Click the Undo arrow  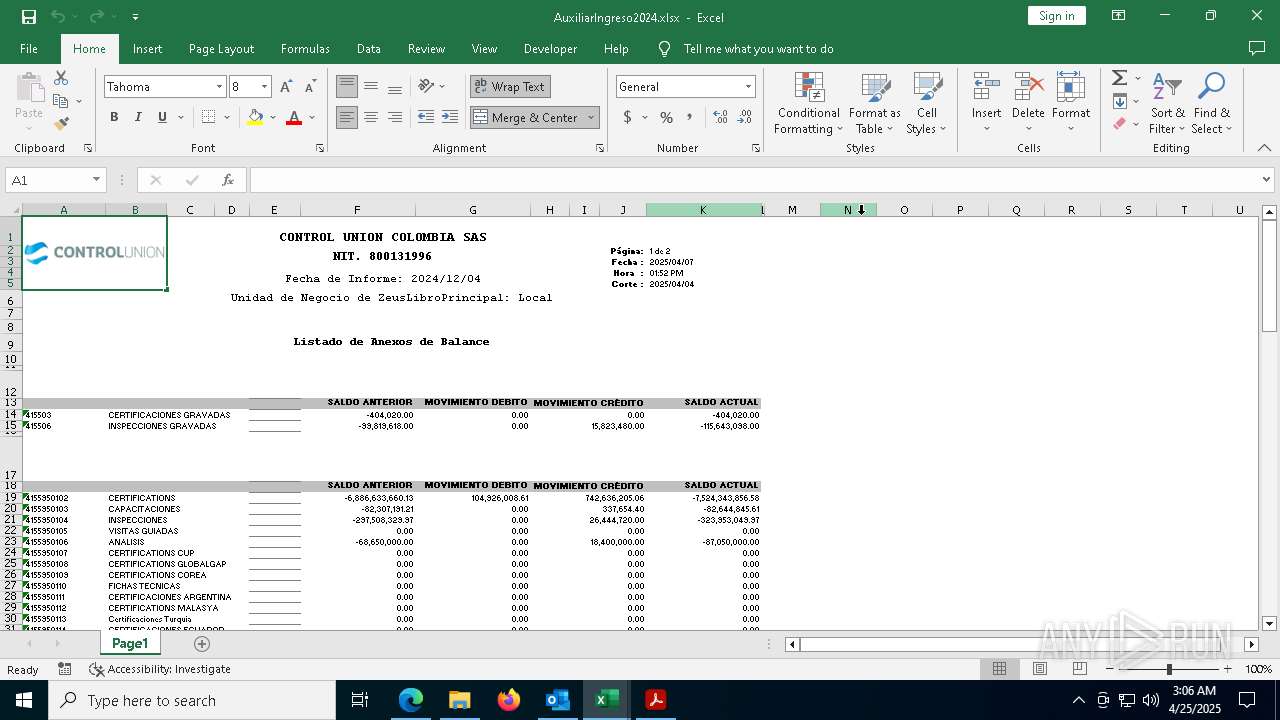[58, 16]
